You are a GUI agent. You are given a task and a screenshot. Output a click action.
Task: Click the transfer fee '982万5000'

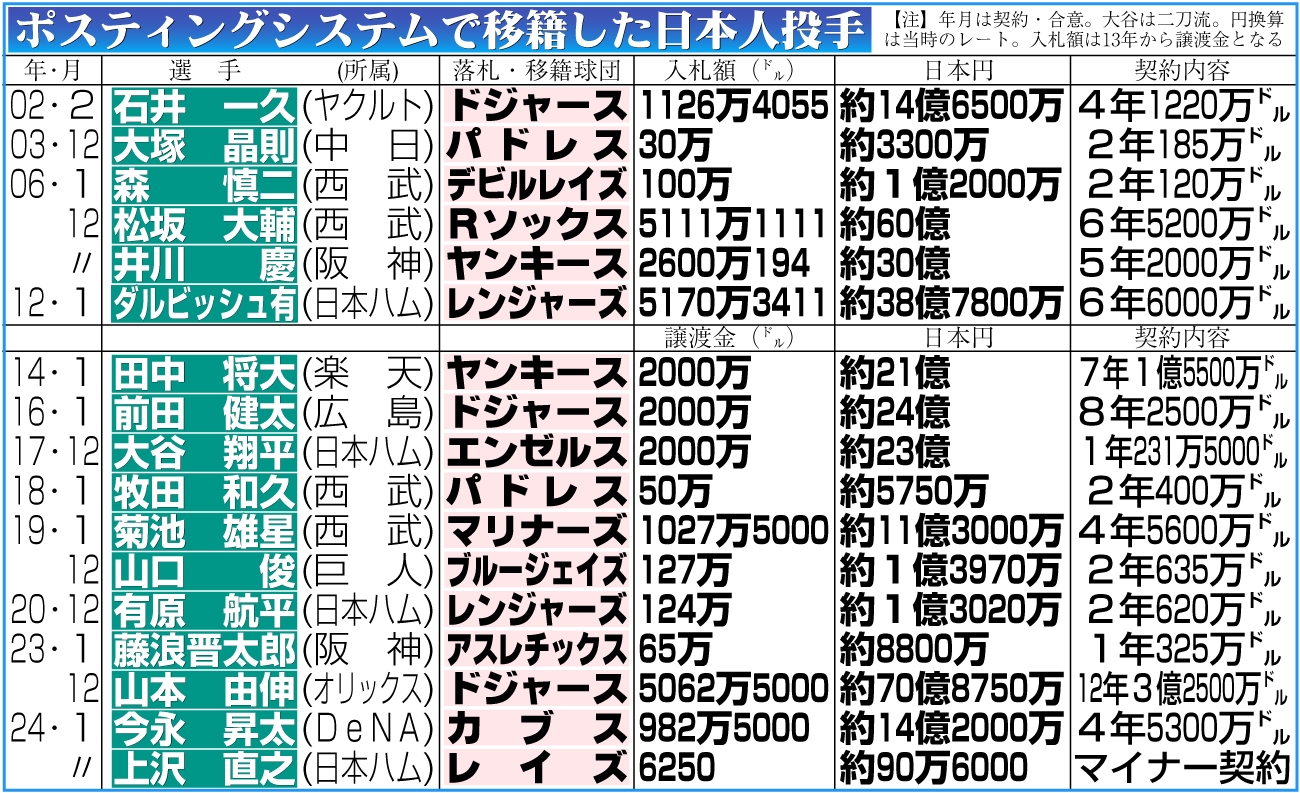[725, 729]
